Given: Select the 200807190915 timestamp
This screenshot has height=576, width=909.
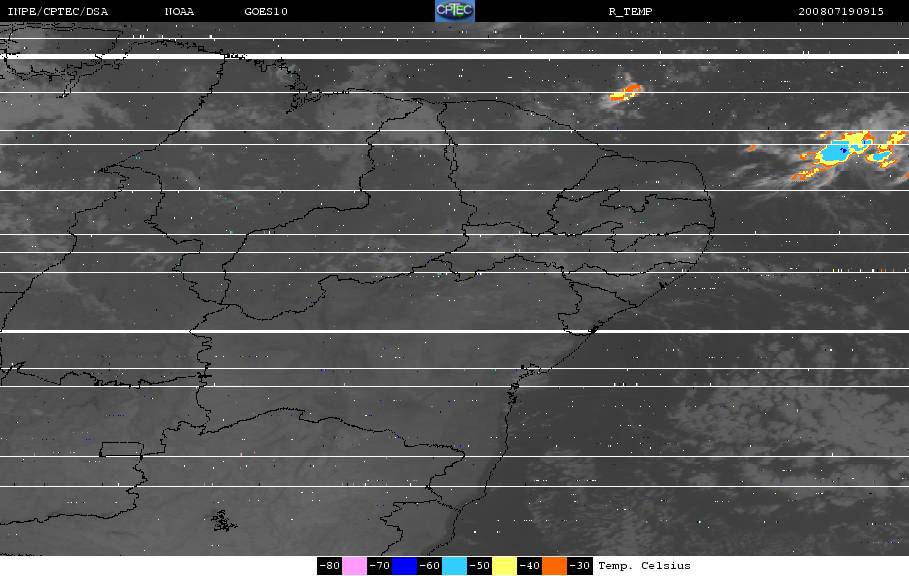Looking at the screenshot, I should click(x=841, y=12).
